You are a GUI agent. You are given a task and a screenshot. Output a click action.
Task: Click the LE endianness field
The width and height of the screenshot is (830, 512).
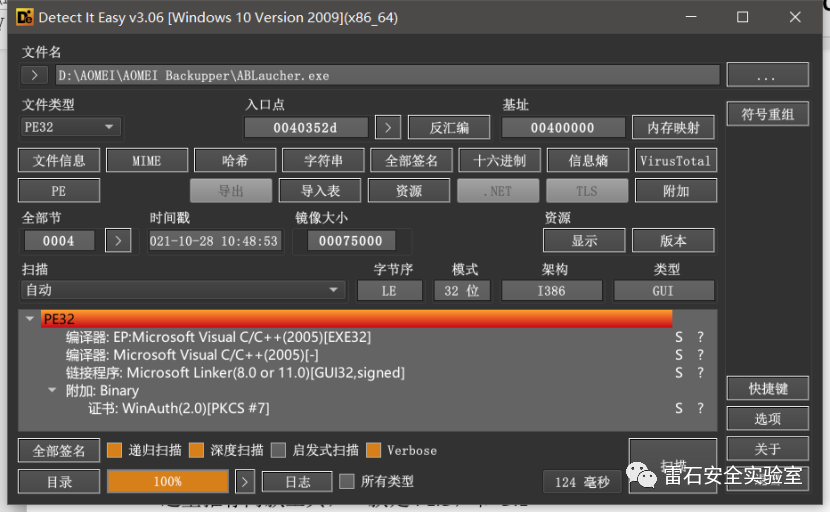tap(390, 291)
